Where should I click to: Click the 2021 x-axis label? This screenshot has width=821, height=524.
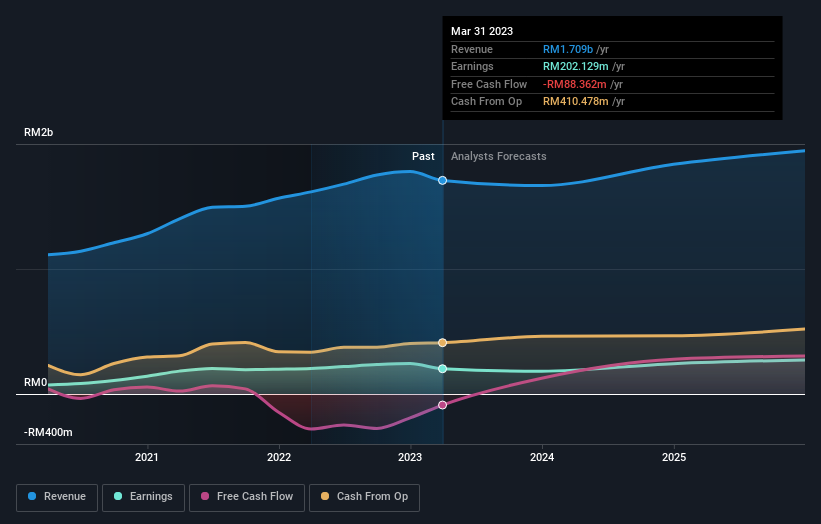[147, 458]
